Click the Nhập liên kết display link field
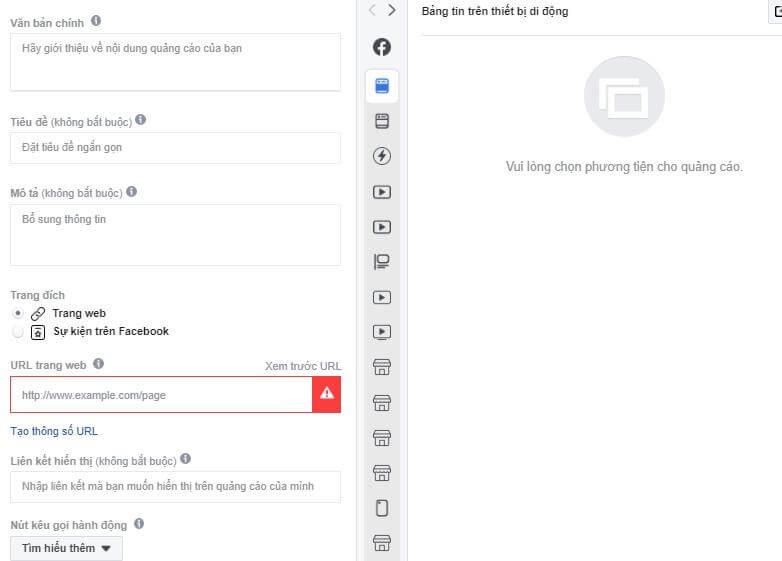782x561 pixels. (x=176, y=486)
